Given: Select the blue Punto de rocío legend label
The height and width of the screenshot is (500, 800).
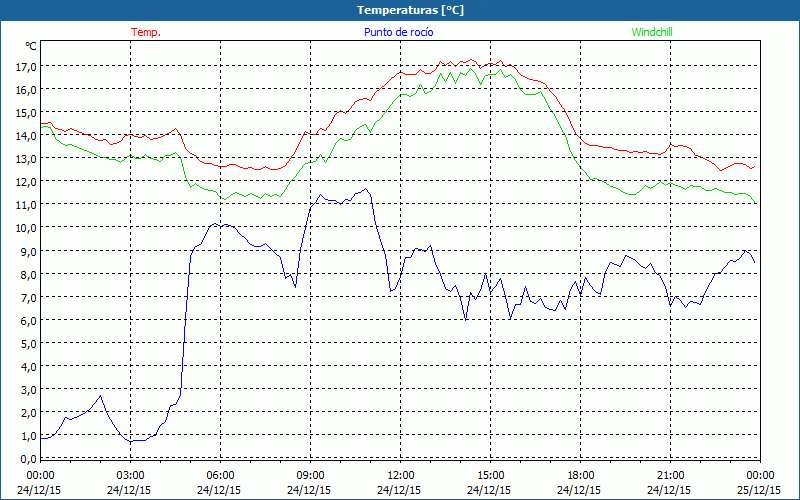Looking at the screenshot, I should pyautogui.click(x=398, y=32).
